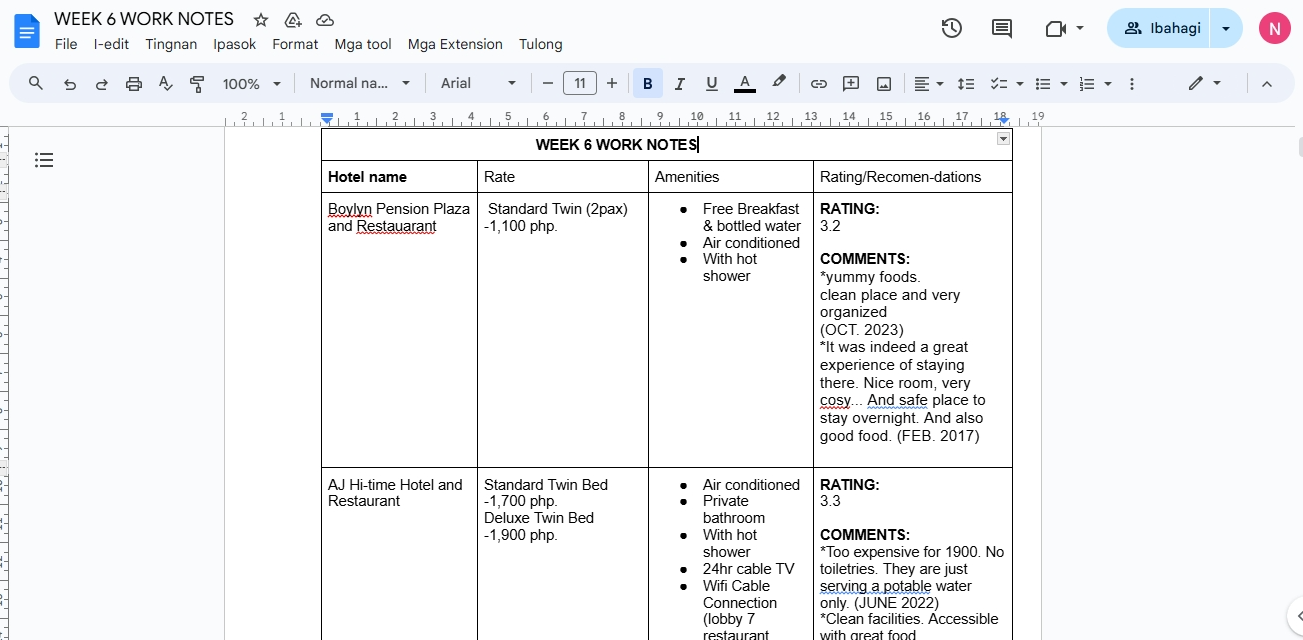Screen dimensions: 1303x640
Task: Click the font size 11 field
Action: 580,83
